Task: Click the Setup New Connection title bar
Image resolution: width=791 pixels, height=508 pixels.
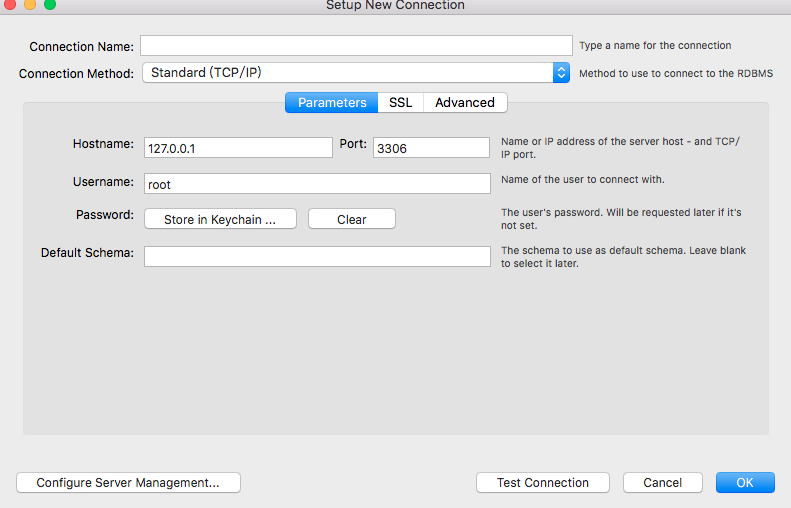Action: pyautogui.click(x=395, y=5)
